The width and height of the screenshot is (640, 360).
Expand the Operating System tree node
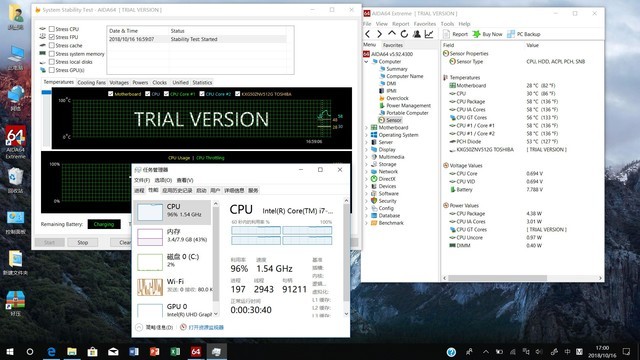coord(366,135)
